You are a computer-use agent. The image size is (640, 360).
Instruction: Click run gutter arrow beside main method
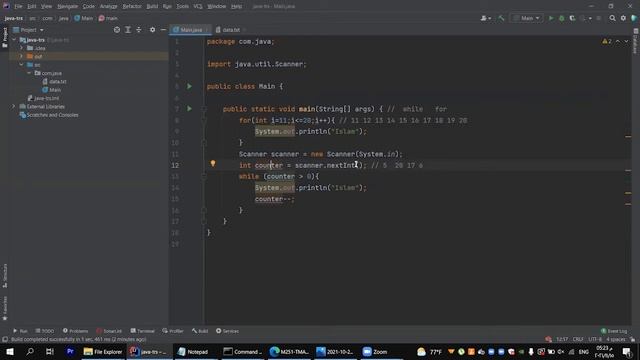[x=189, y=109]
